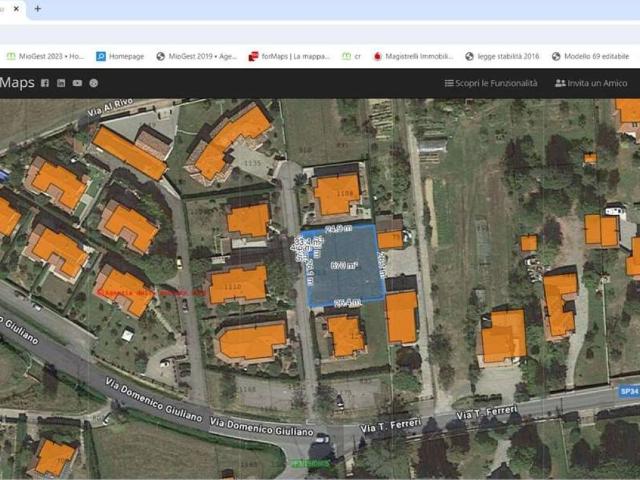Open the Modello 69 editabile bookmark
Viewport: 640px width, 480px height.
point(592,57)
